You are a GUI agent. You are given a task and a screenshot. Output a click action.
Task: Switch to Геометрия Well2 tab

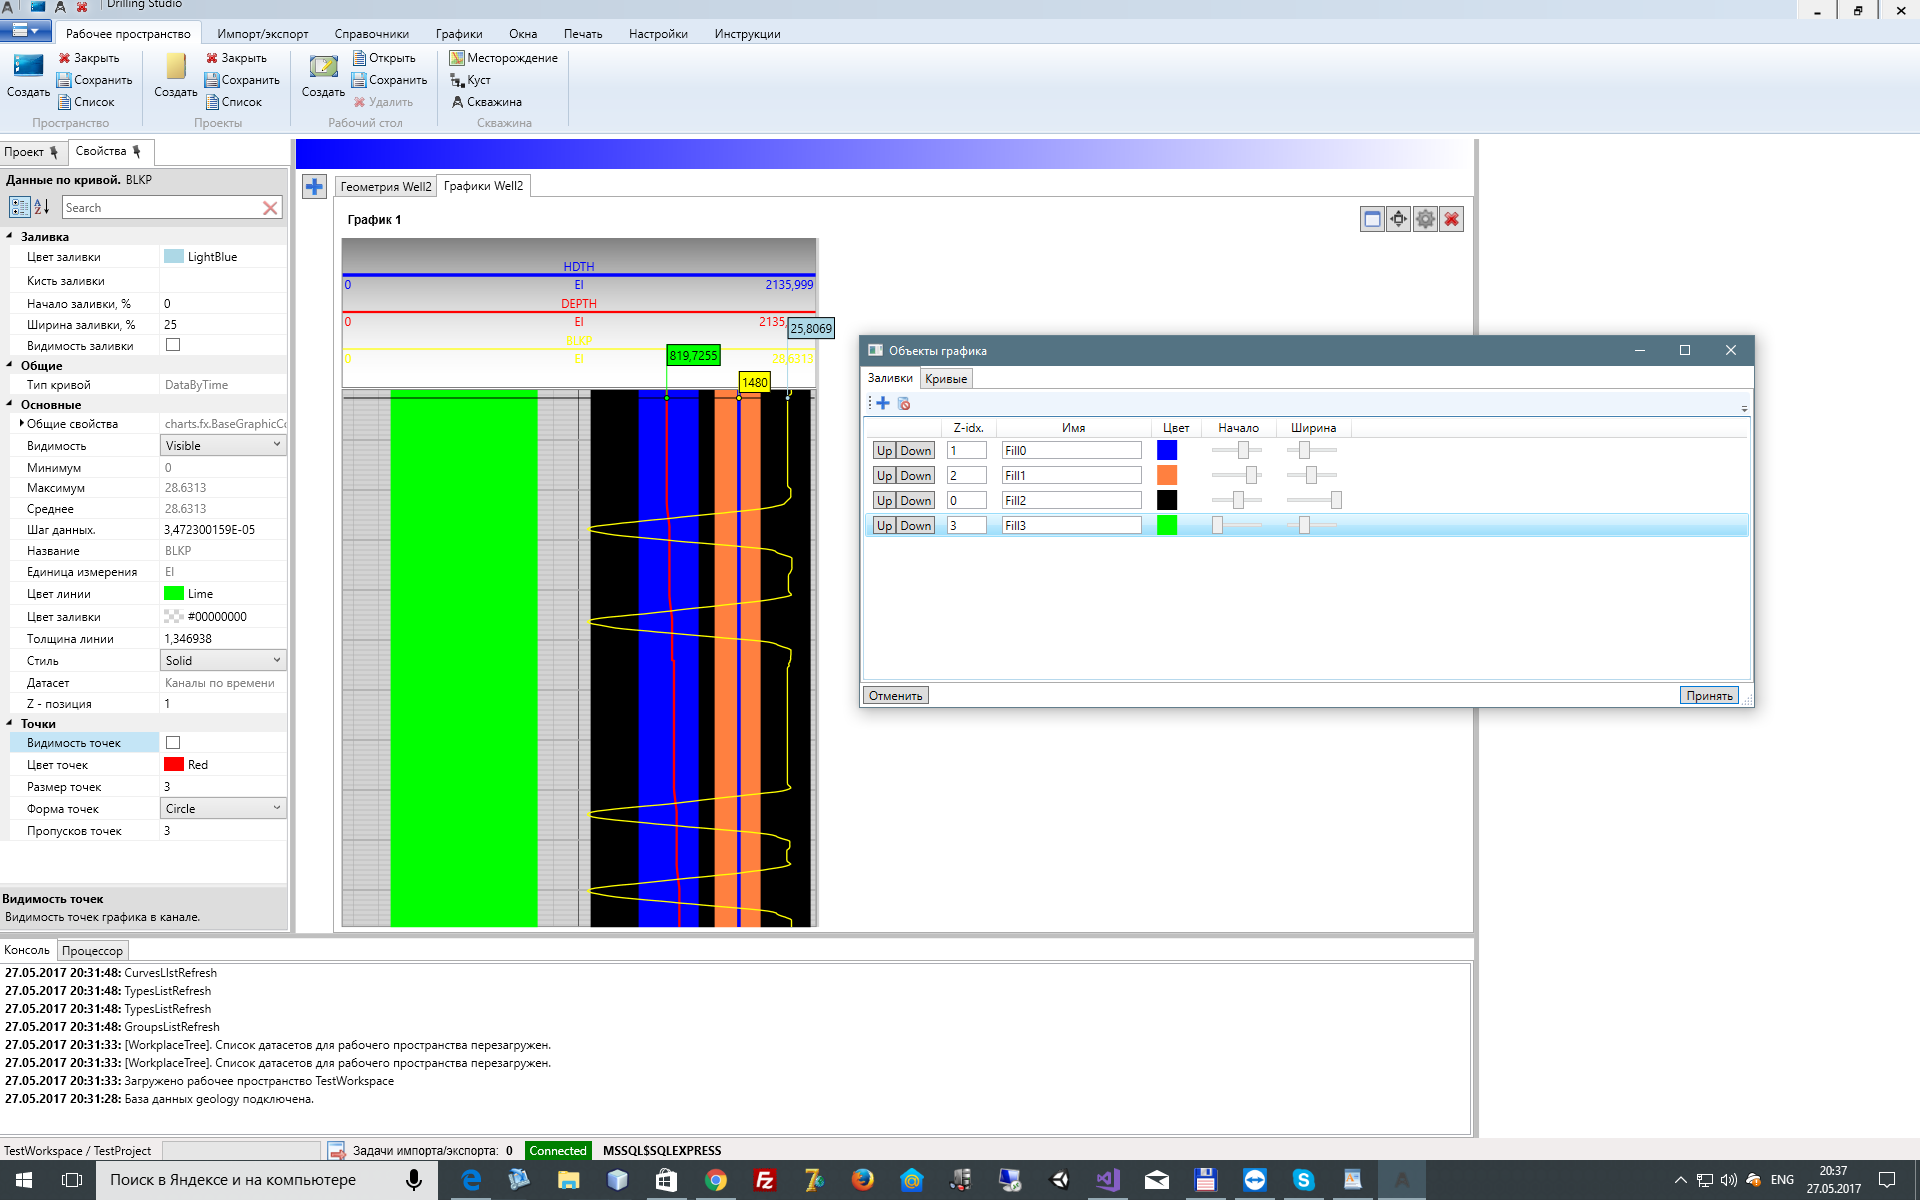386,187
